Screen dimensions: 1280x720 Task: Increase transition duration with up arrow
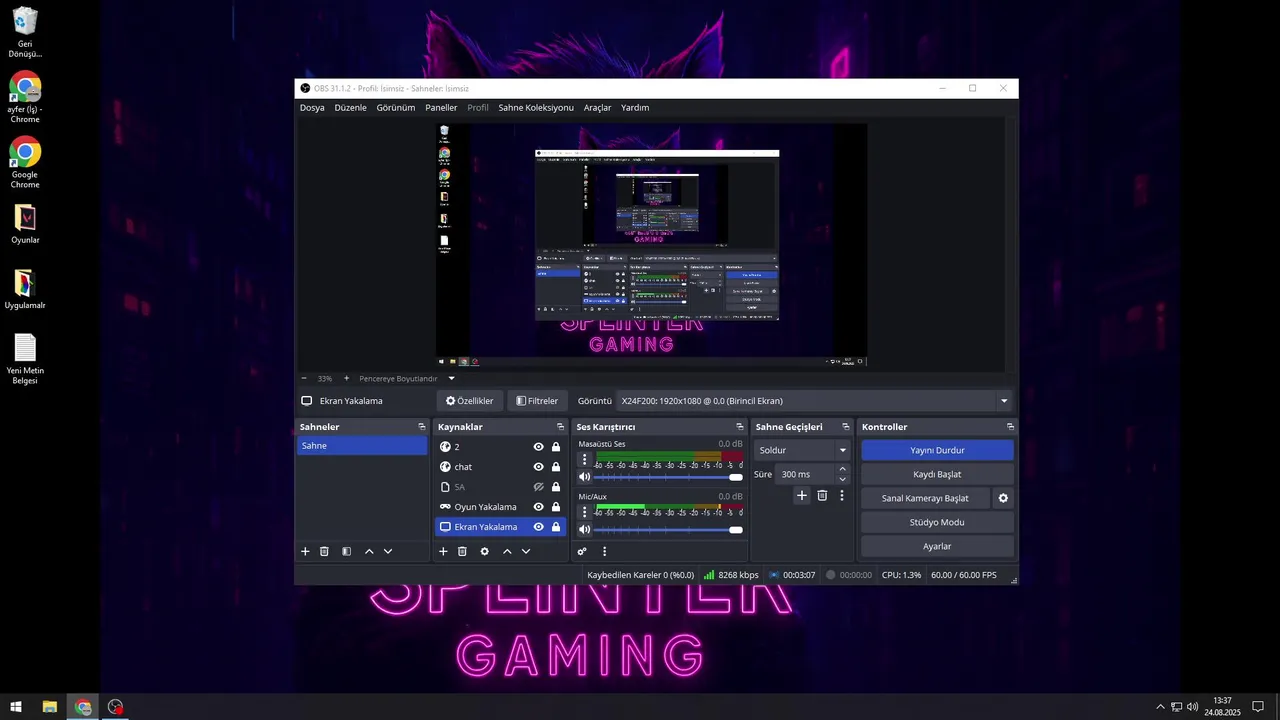pyautogui.click(x=842, y=469)
